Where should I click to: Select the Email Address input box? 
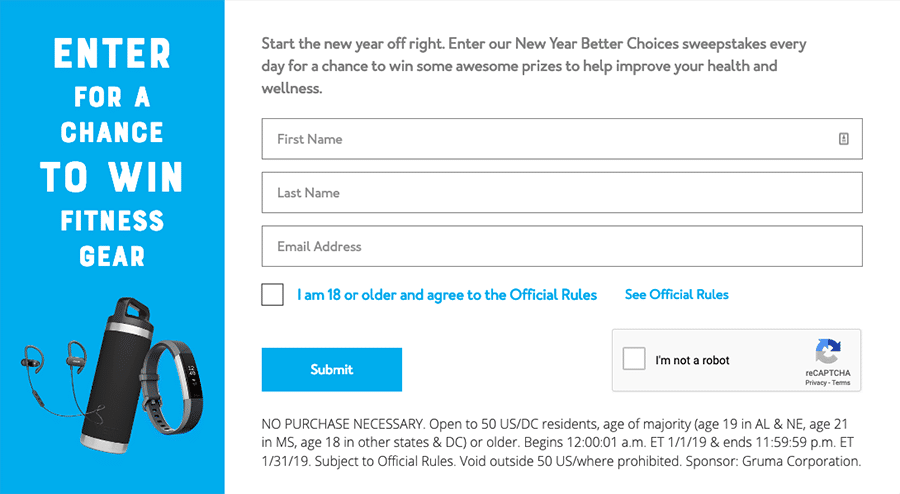[x=561, y=246]
